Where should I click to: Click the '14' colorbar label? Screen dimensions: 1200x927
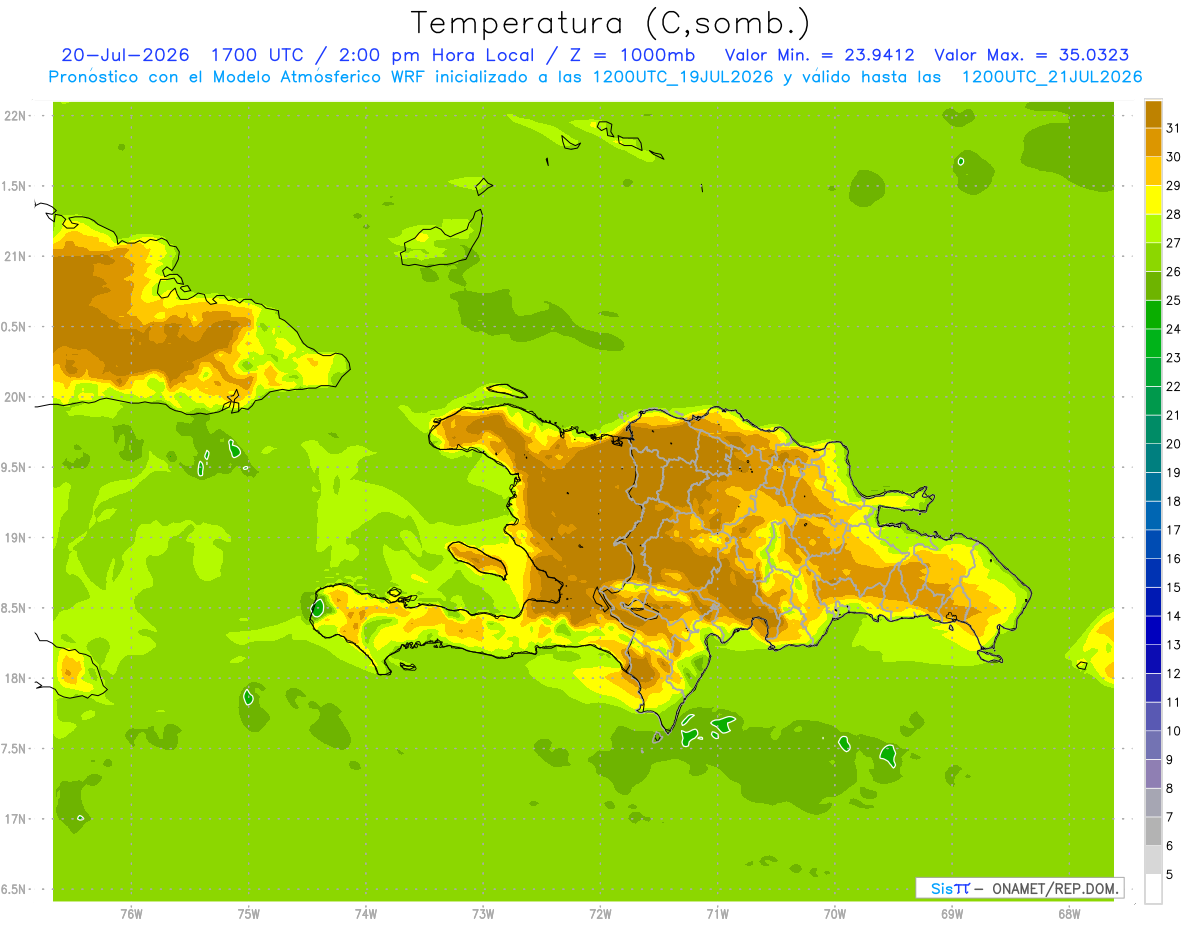click(1173, 616)
